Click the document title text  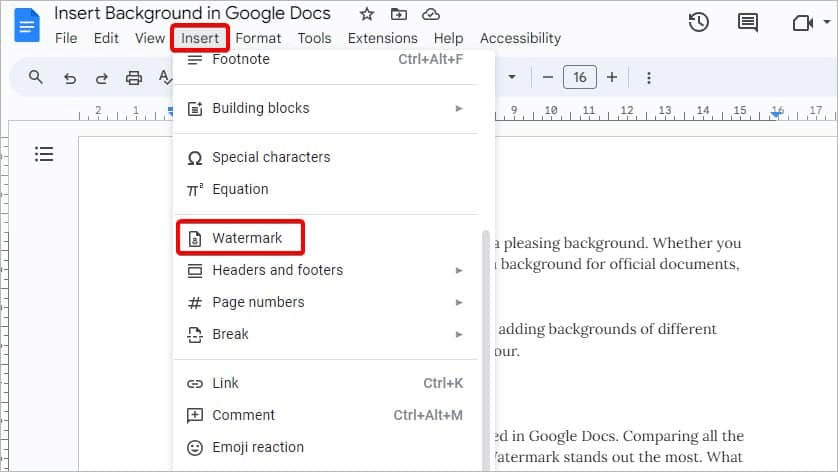[x=192, y=13]
